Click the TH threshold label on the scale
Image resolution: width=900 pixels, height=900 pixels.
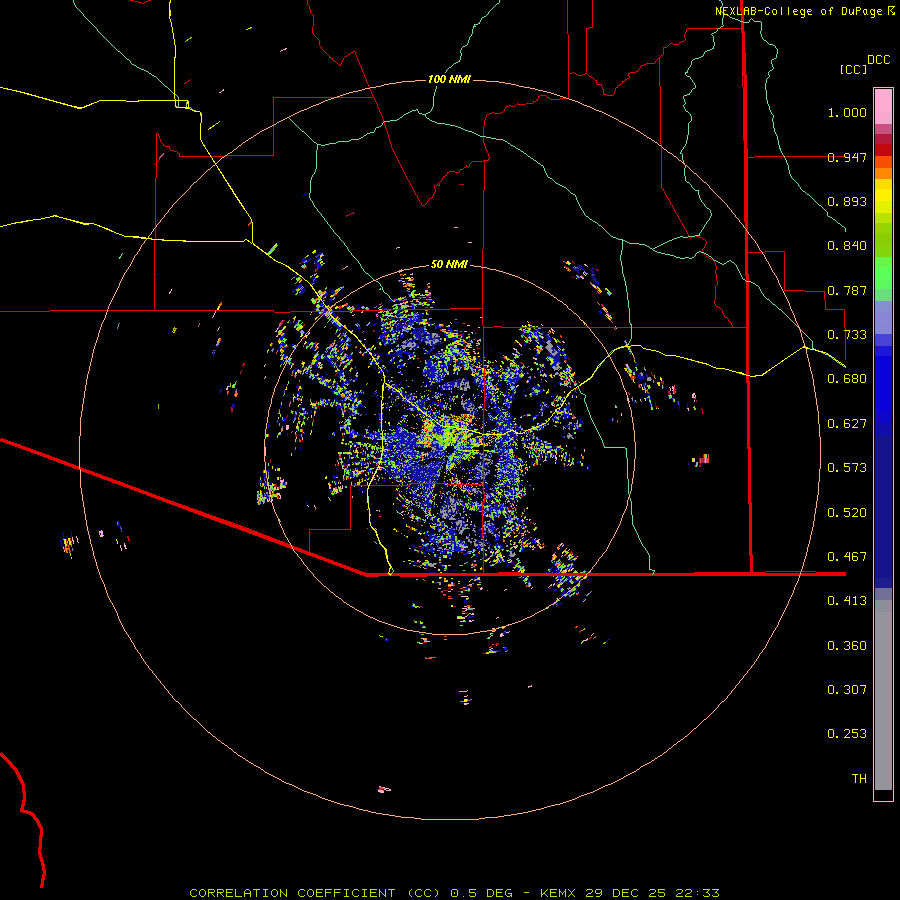859,779
